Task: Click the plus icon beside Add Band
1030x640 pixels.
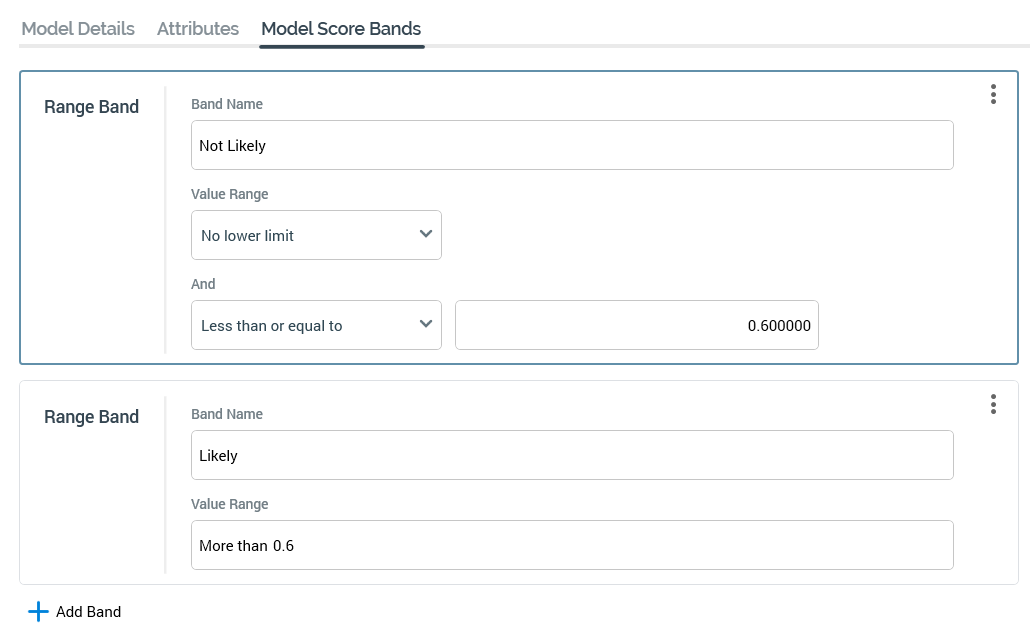Action: click(x=38, y=612)
